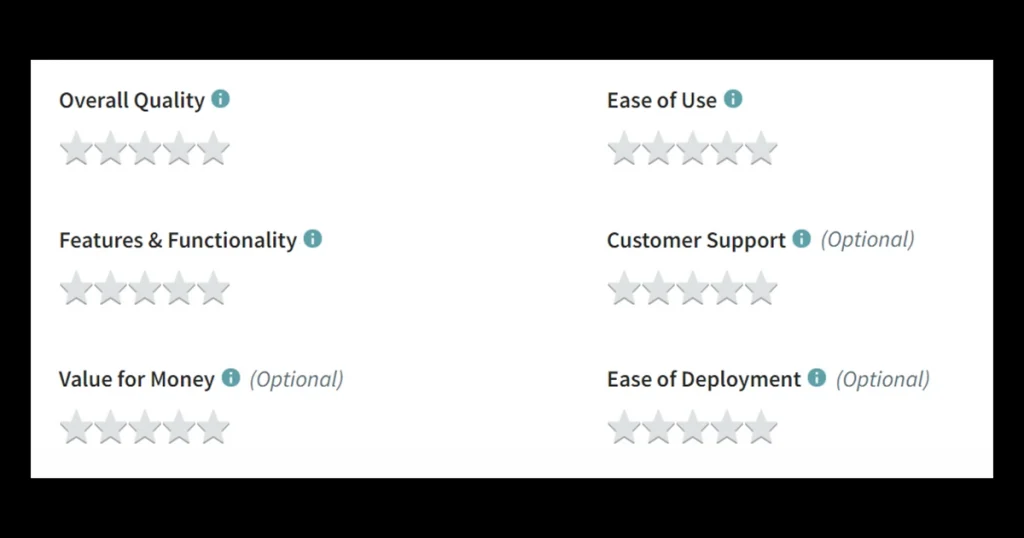
Task: Give Customer Support one star
Action: [x=624, y=288]
